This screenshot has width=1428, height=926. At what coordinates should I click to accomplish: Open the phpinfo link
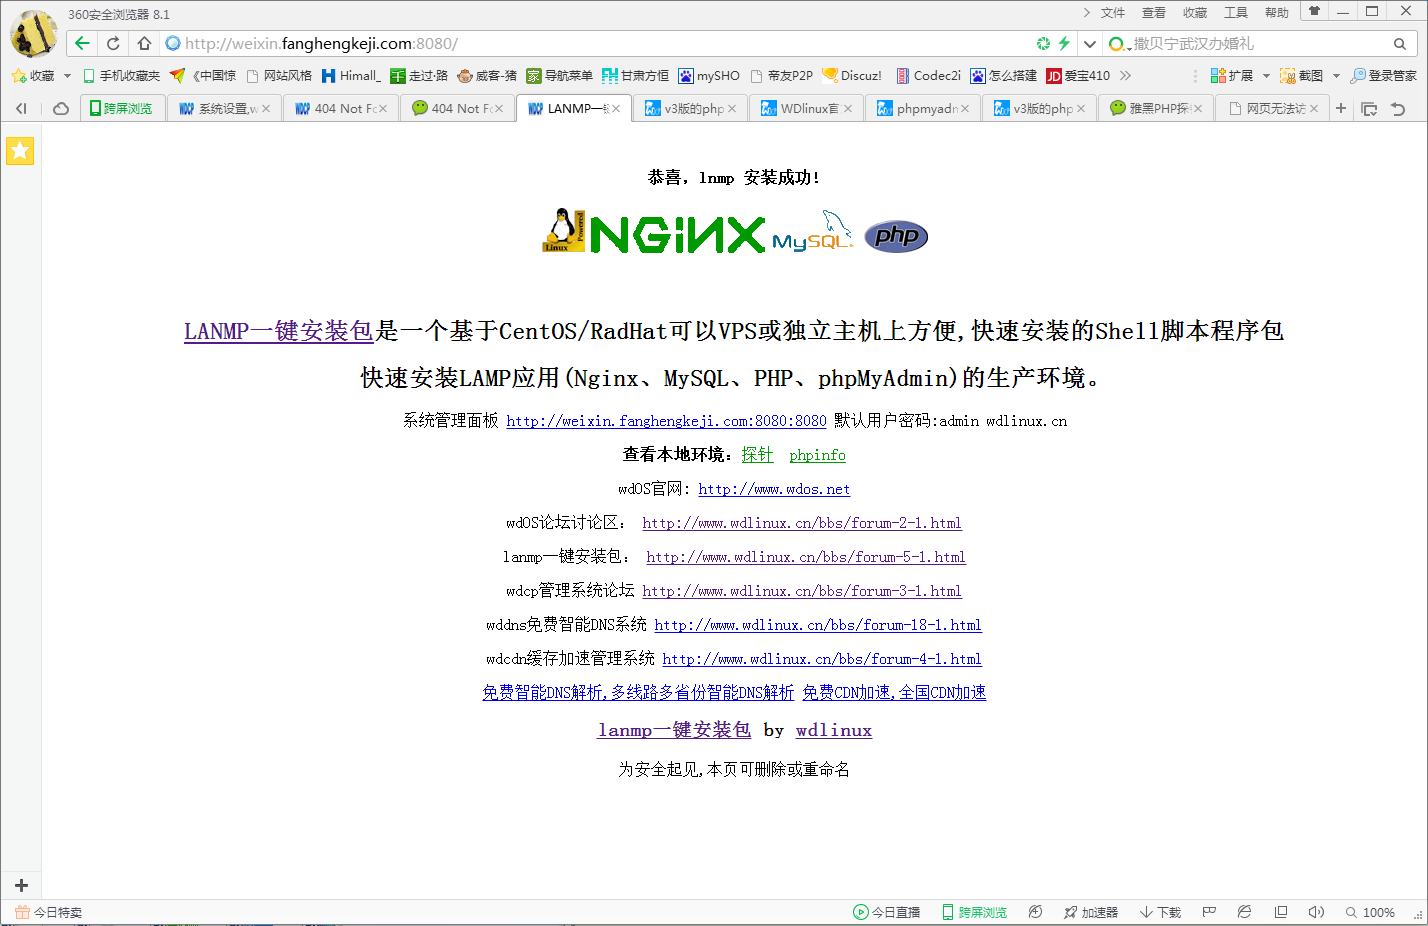click(x=817, y=455)
